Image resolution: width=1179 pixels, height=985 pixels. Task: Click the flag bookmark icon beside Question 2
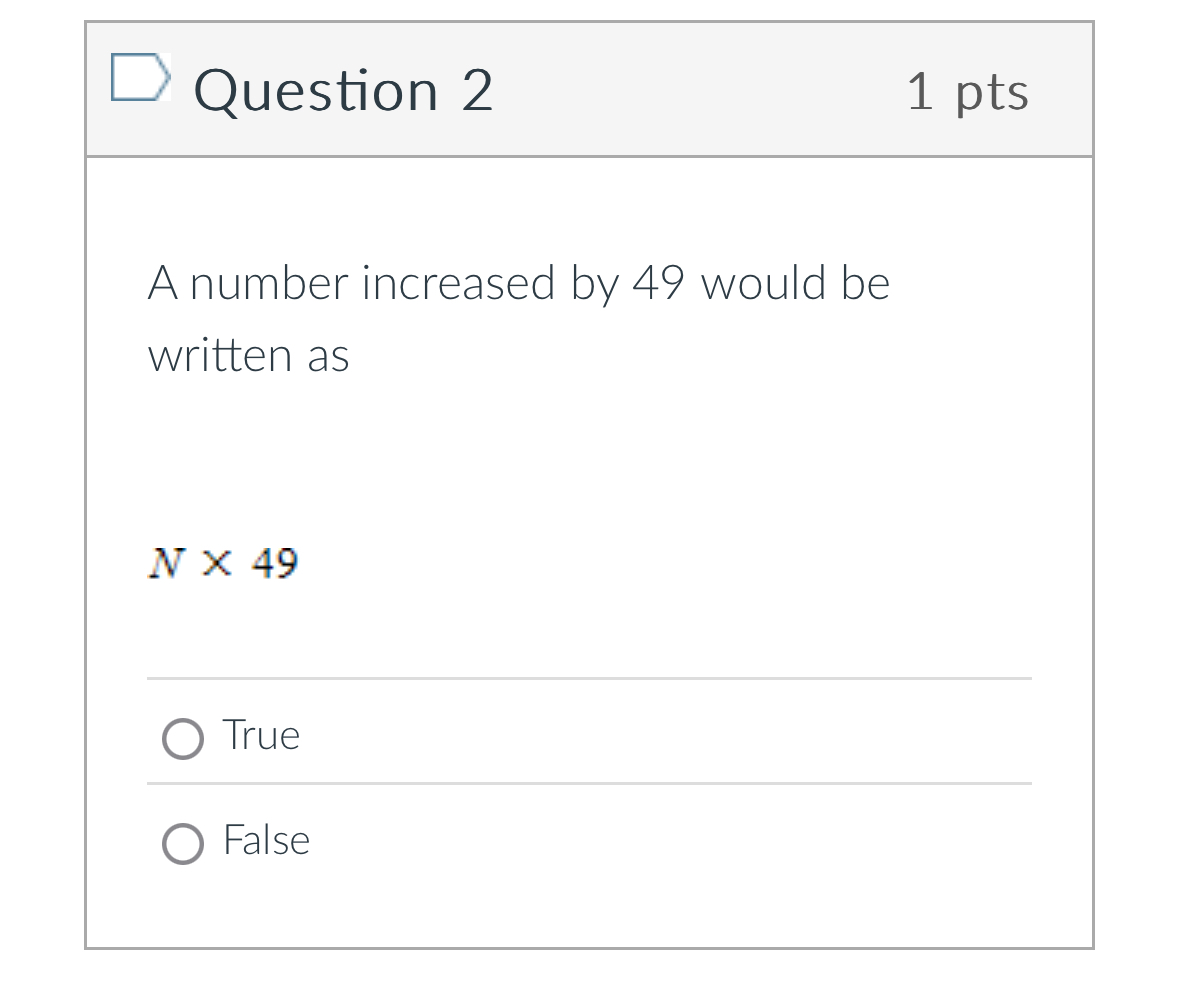click(141, 76)
